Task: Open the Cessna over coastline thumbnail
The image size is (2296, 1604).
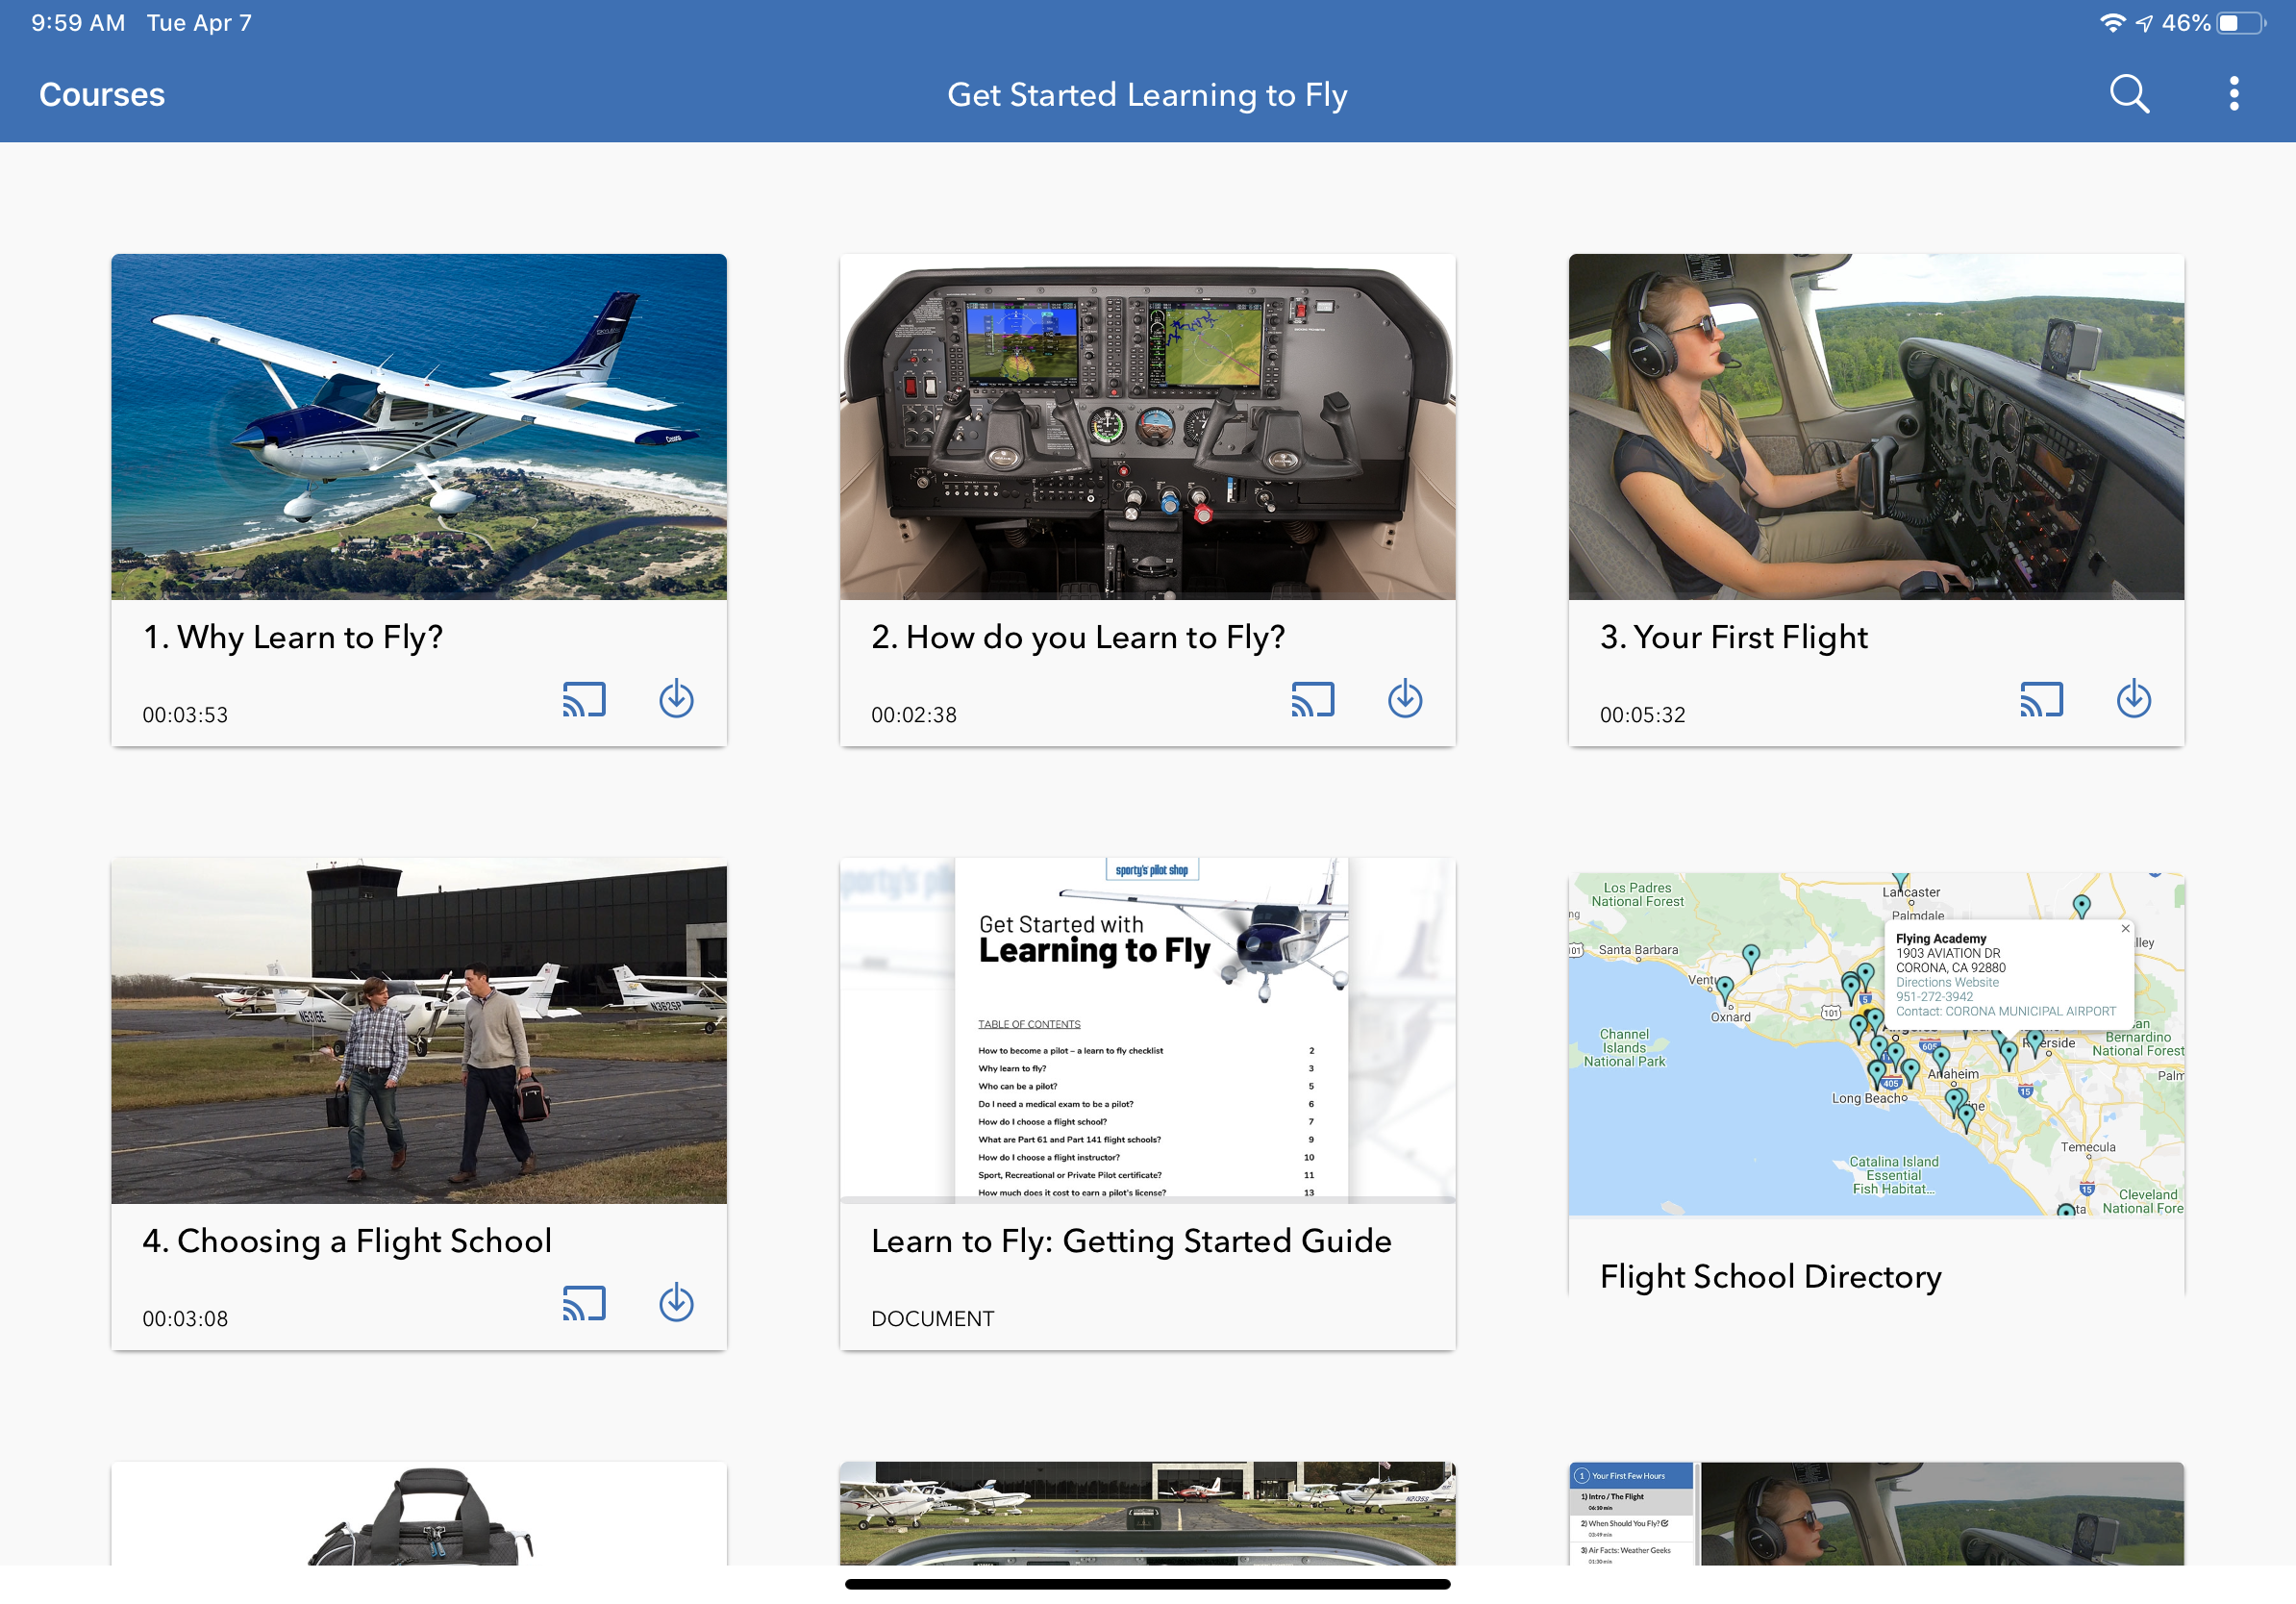Action: [x=419, y=427]
